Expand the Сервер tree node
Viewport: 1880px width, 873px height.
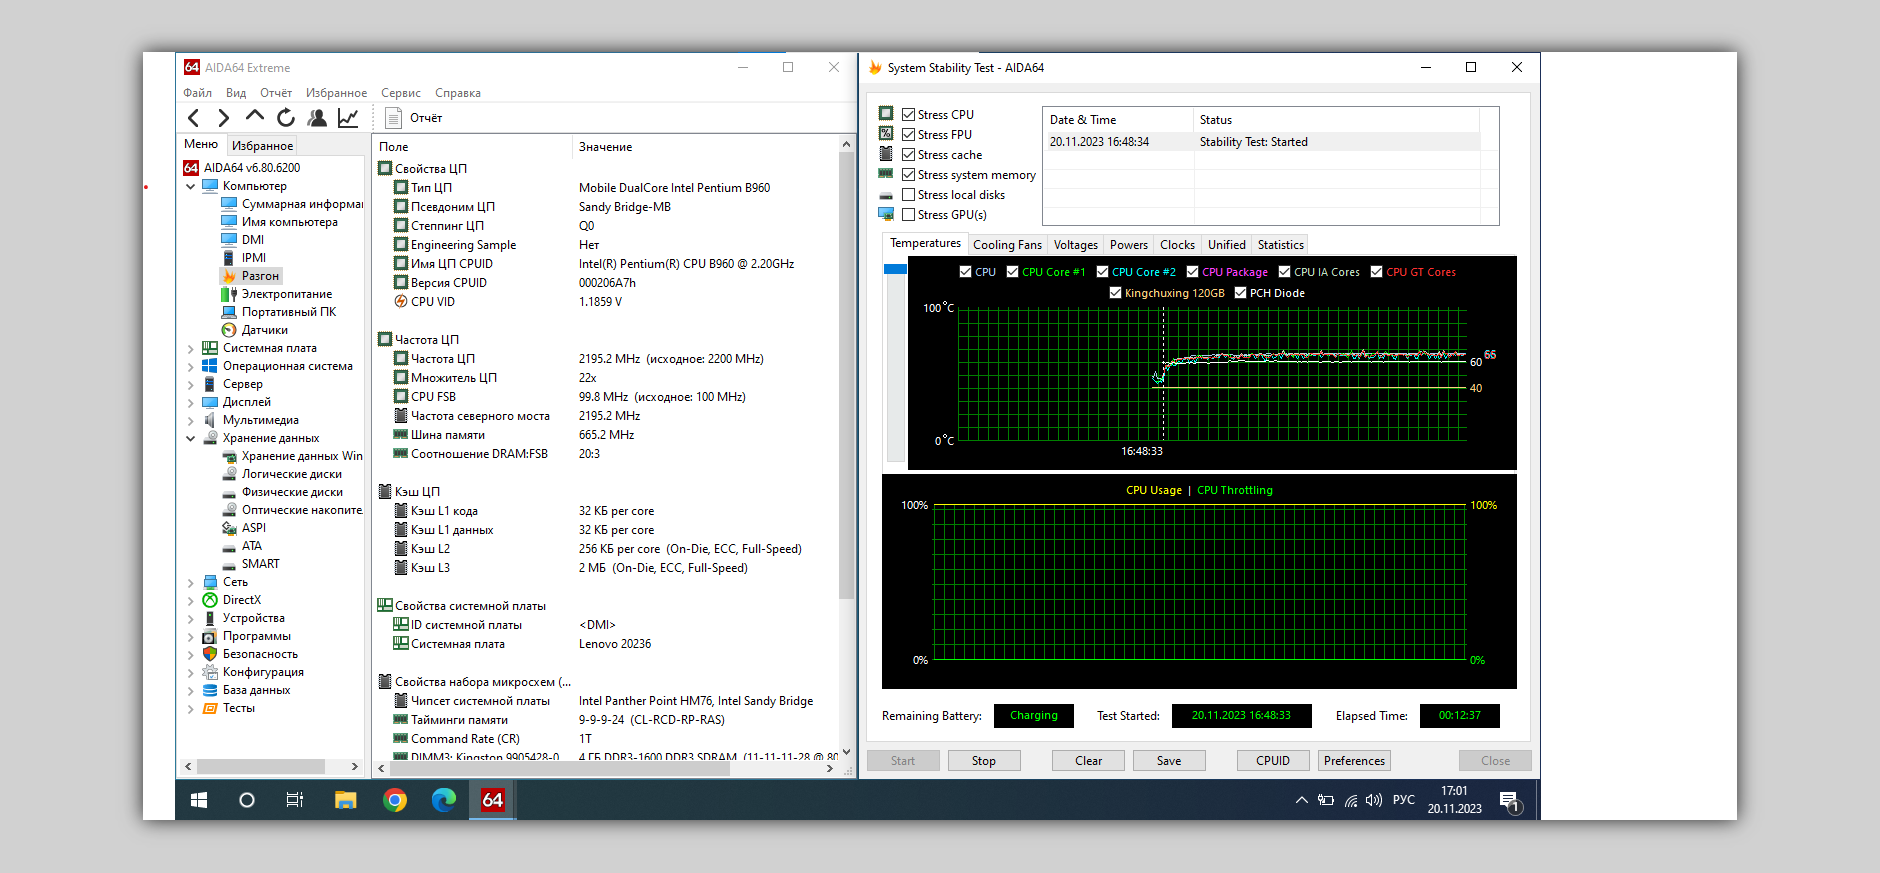tap(190, 384)
